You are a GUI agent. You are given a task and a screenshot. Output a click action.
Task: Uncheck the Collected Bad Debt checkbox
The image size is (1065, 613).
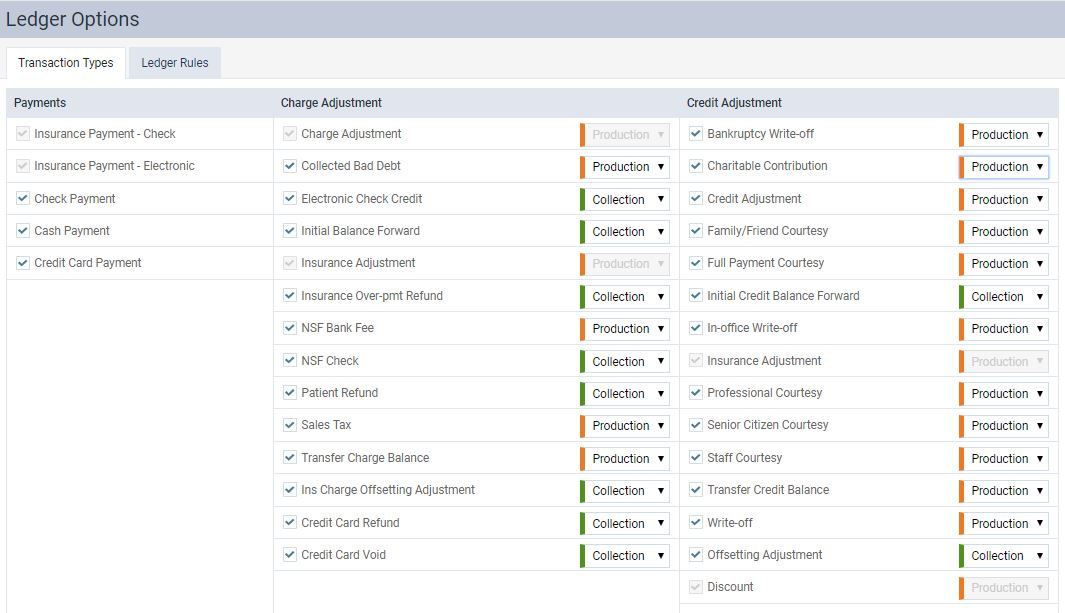coord(290,166)
